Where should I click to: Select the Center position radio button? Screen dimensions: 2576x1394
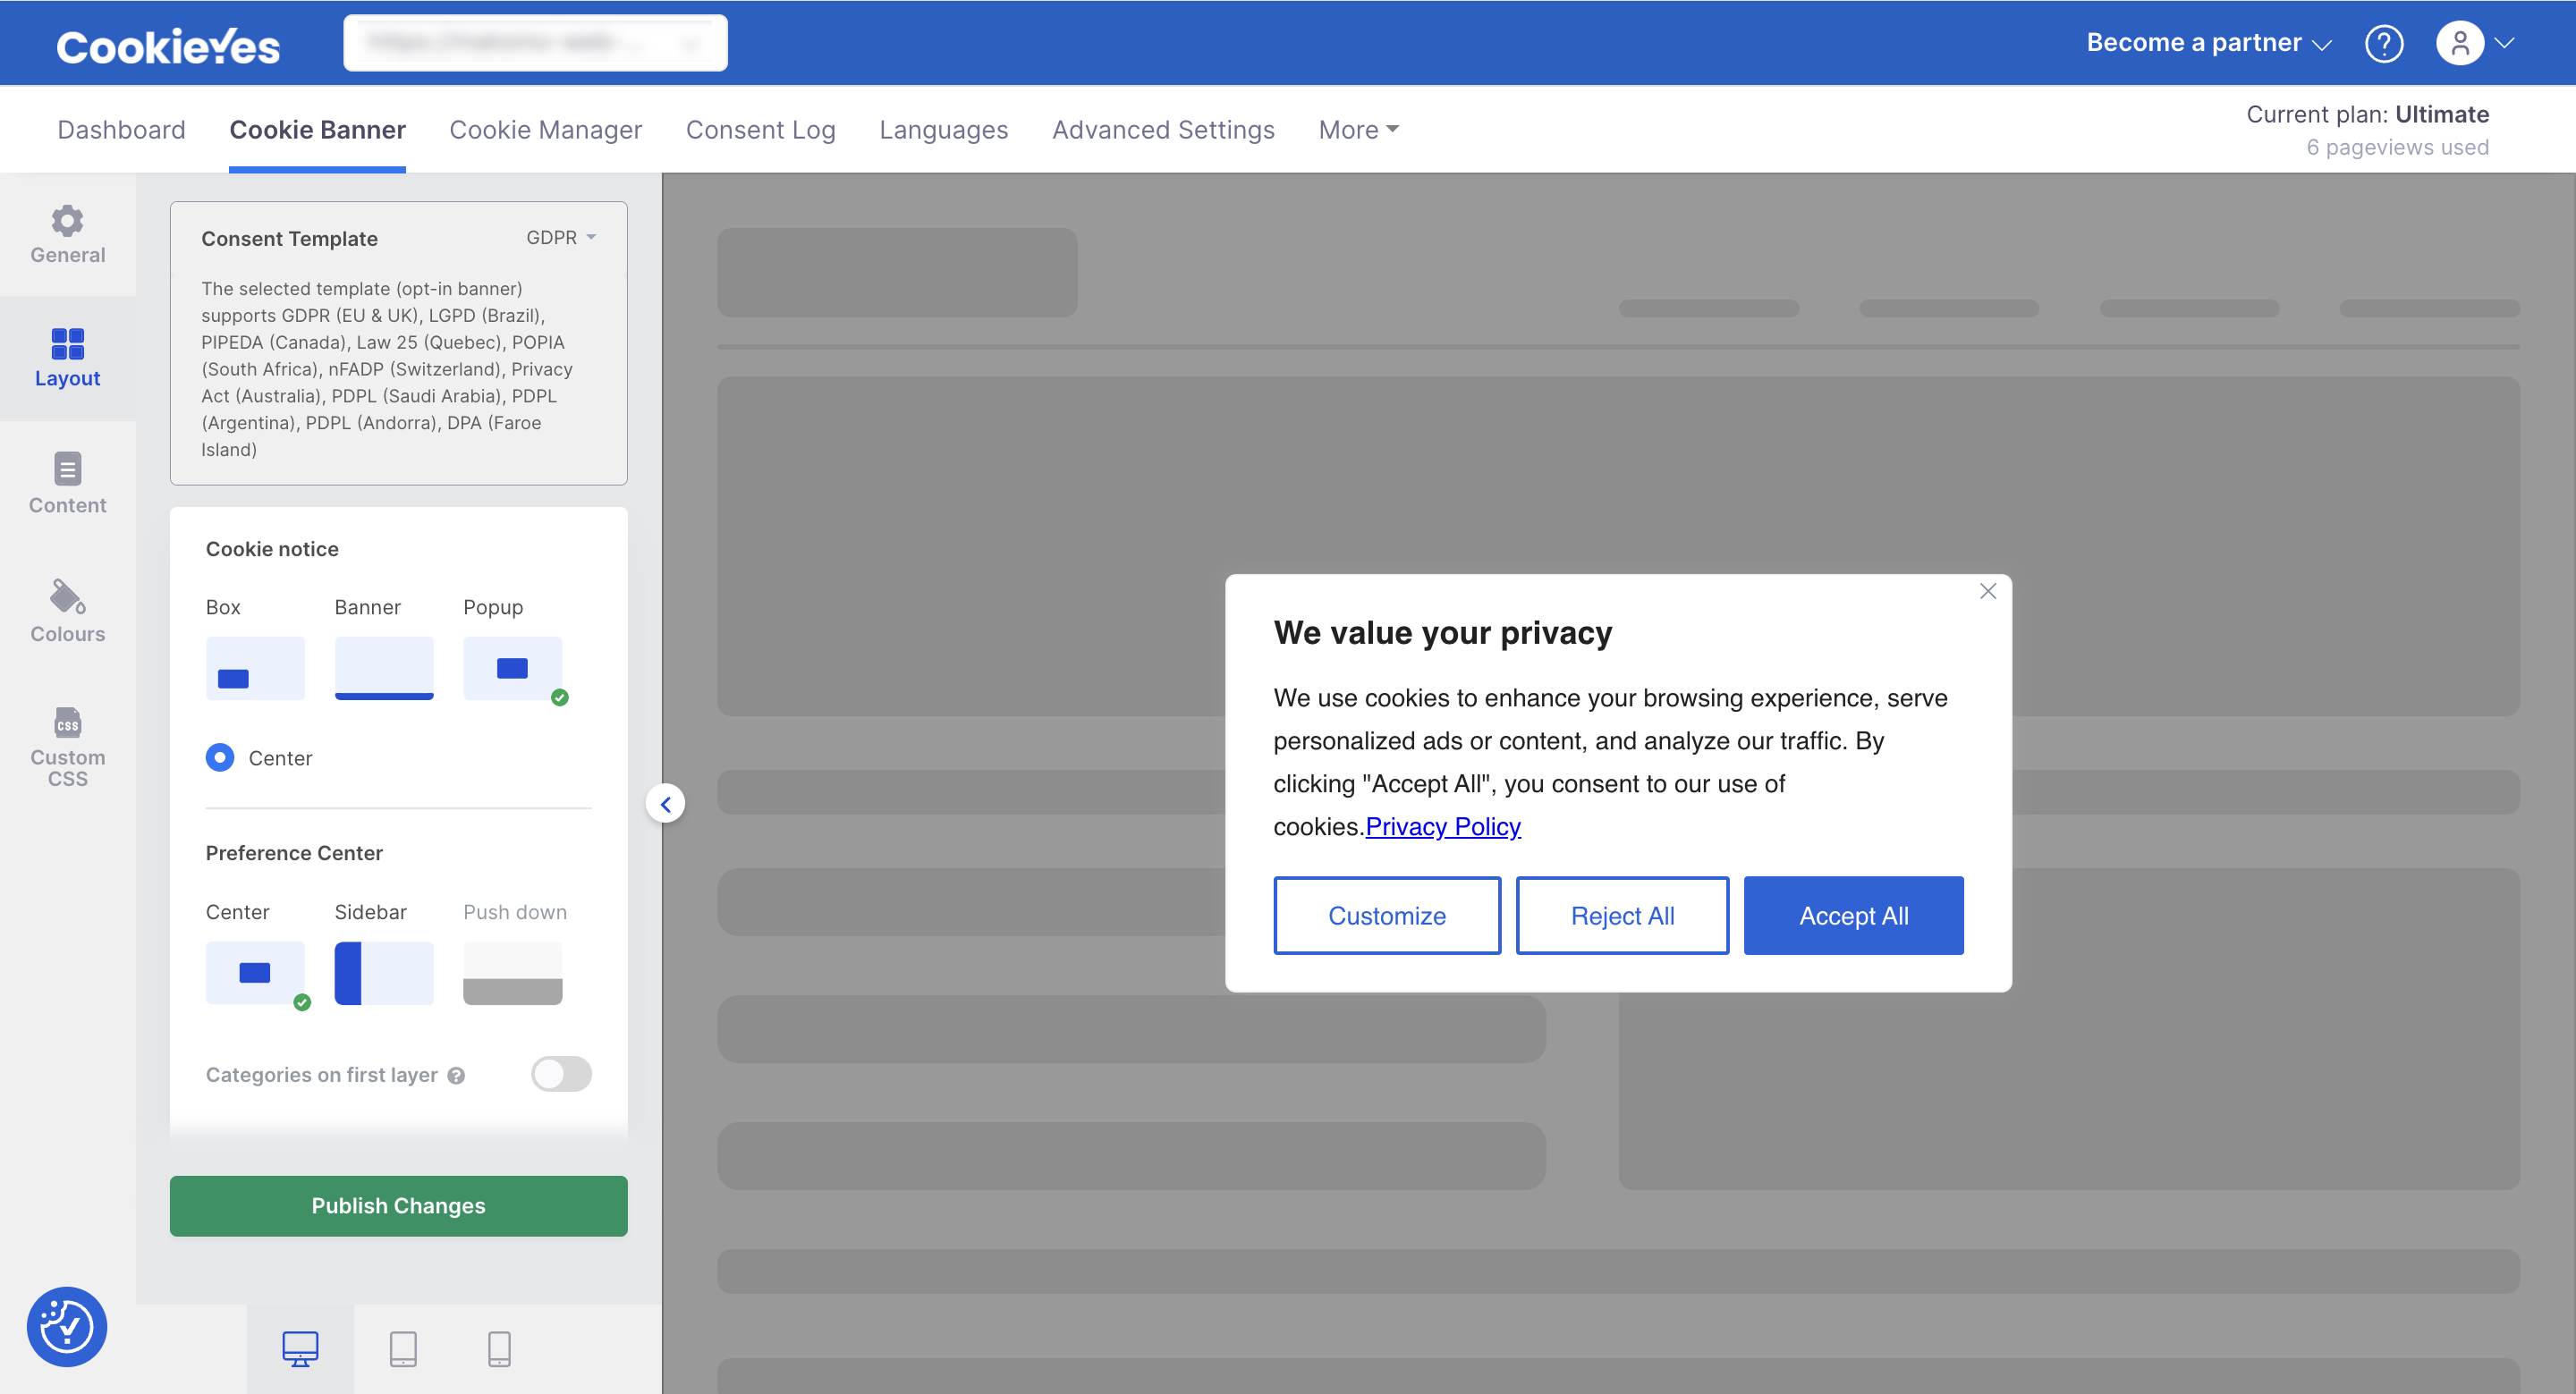point(220,757)
